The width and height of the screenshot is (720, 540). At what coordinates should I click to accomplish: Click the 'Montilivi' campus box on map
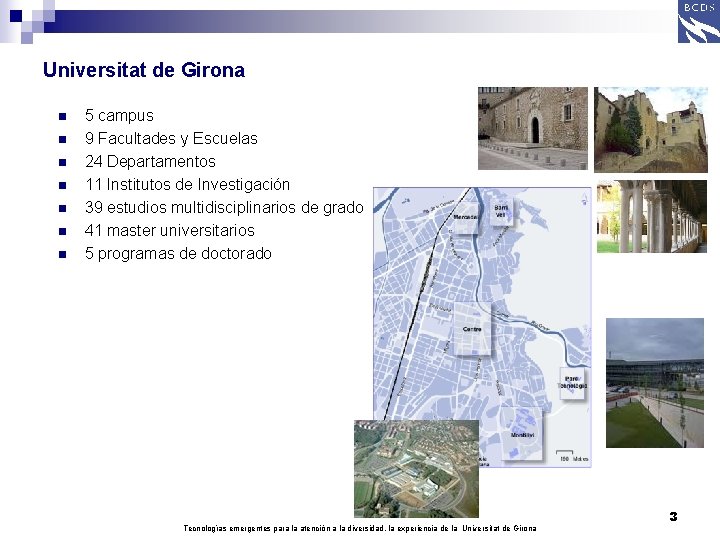(522, 434)
